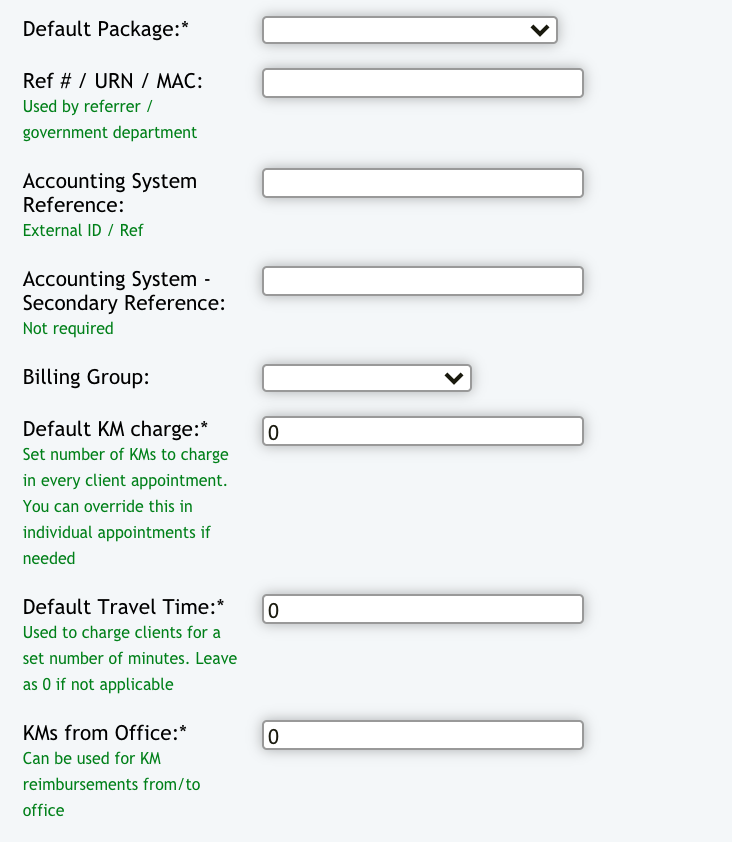
Task: Click the Ref # / URN / MAC input field
Action: pyautogui.click(x=422, y=83)
